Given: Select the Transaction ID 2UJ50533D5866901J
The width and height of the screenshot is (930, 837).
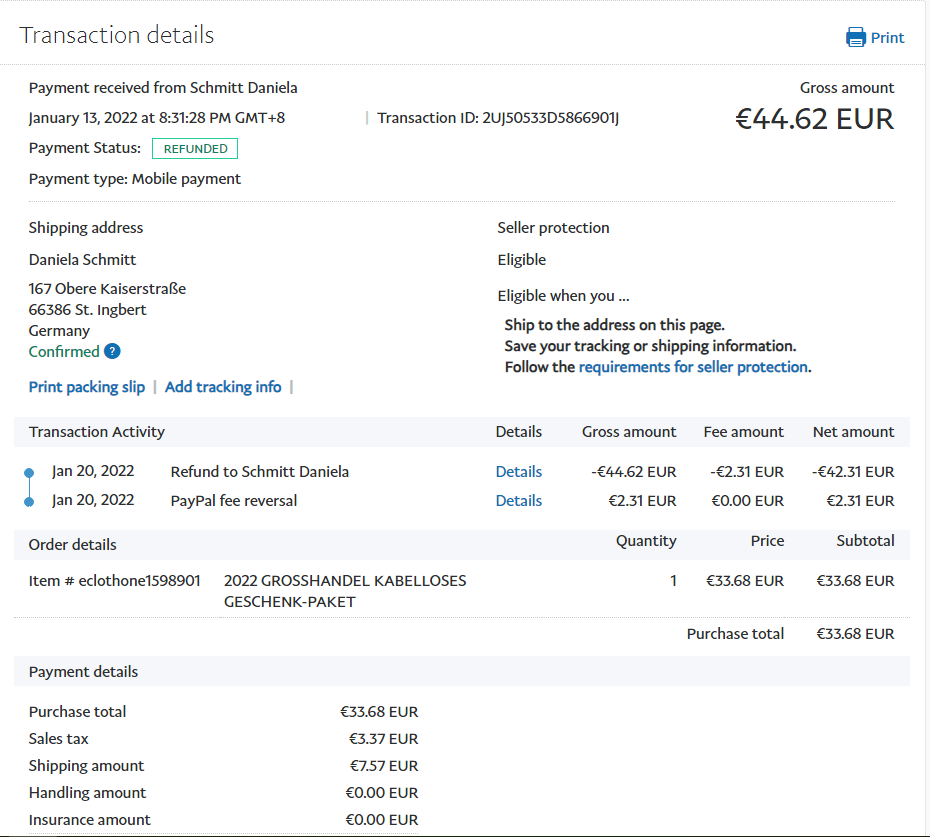Looking at the screenshot, I should (551, 118).
